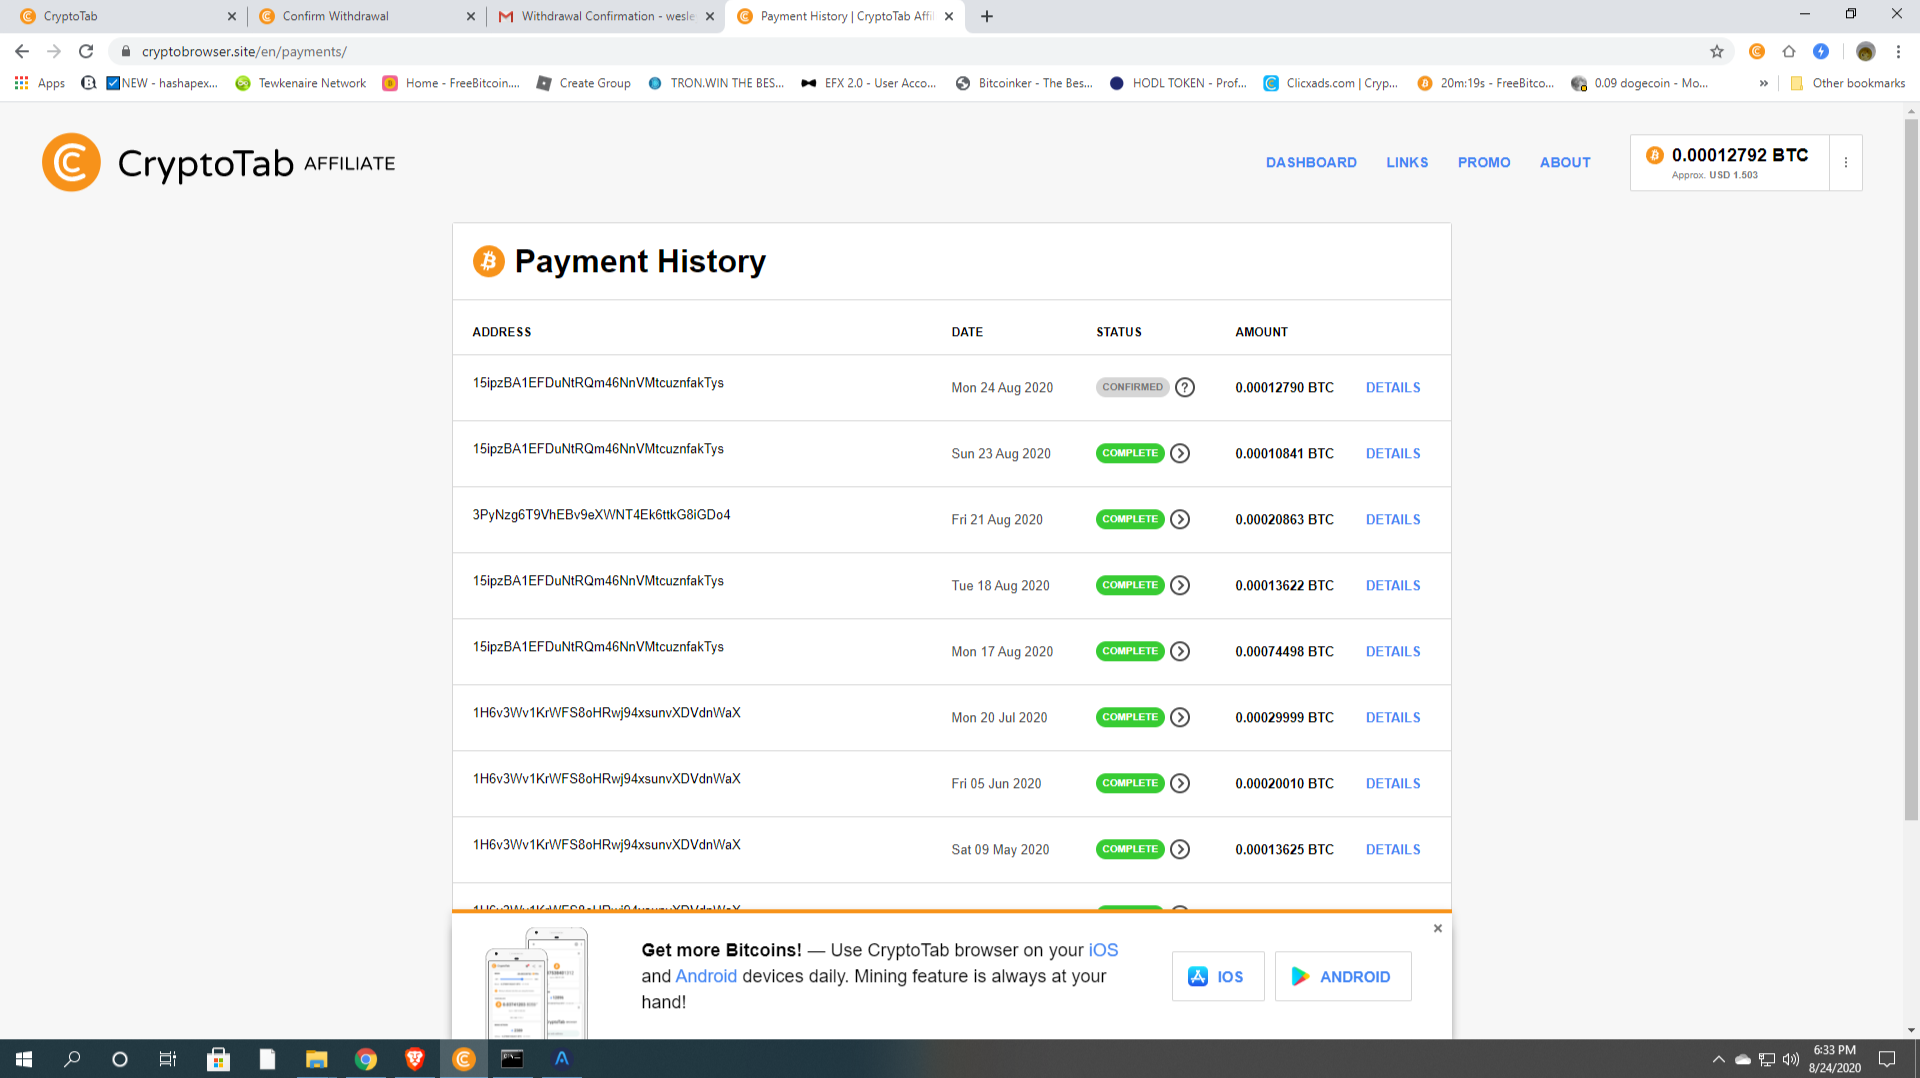View DETAILS for 0.00013625 BTC payment
The image size is (1920, 1078).
pos(1393,849)
